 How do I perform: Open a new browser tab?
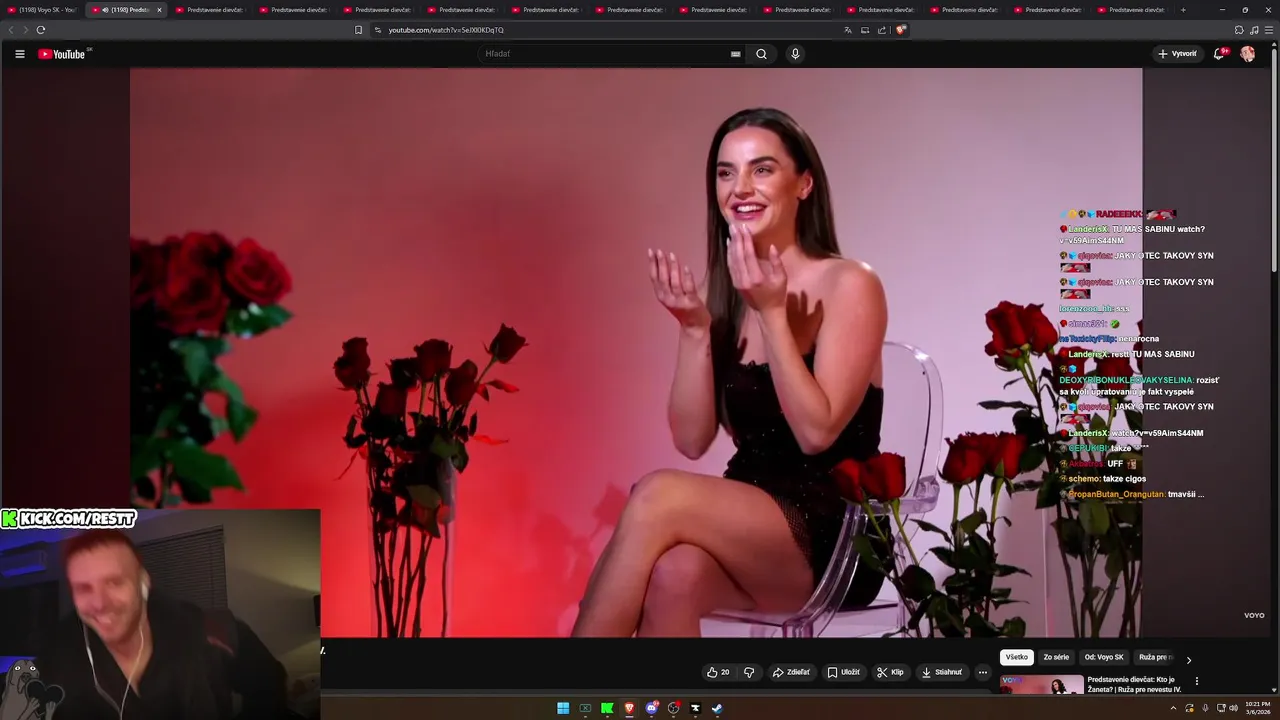pyautogui.click(x=1183, y=10)
